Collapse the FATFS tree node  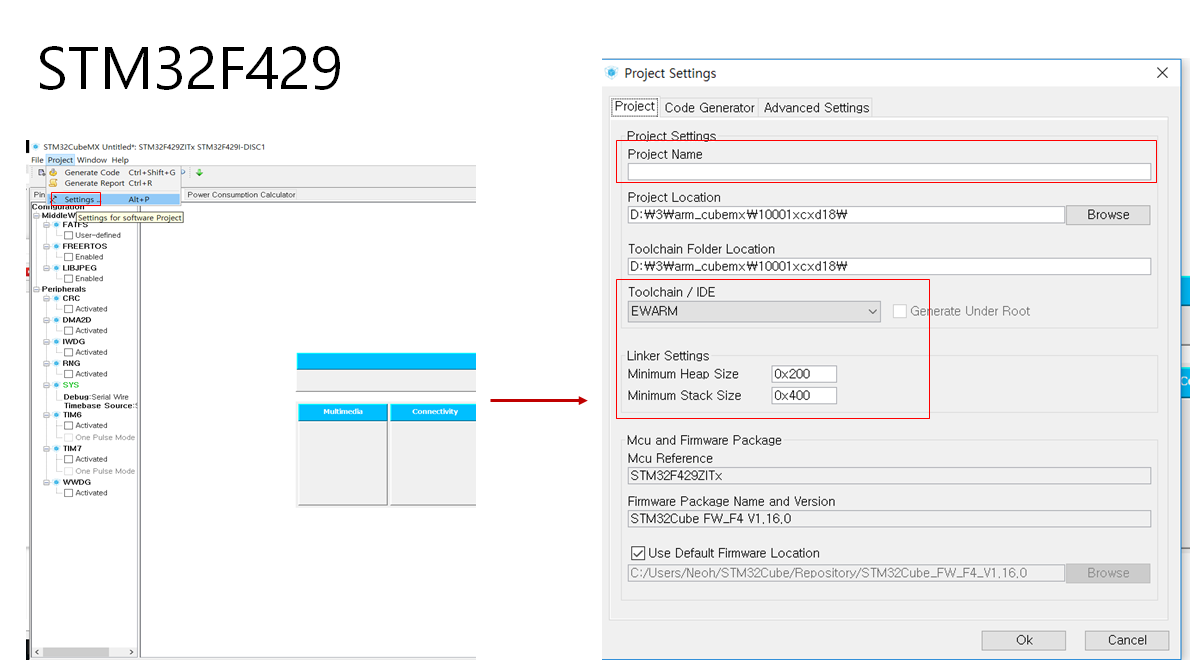(46, 225)
